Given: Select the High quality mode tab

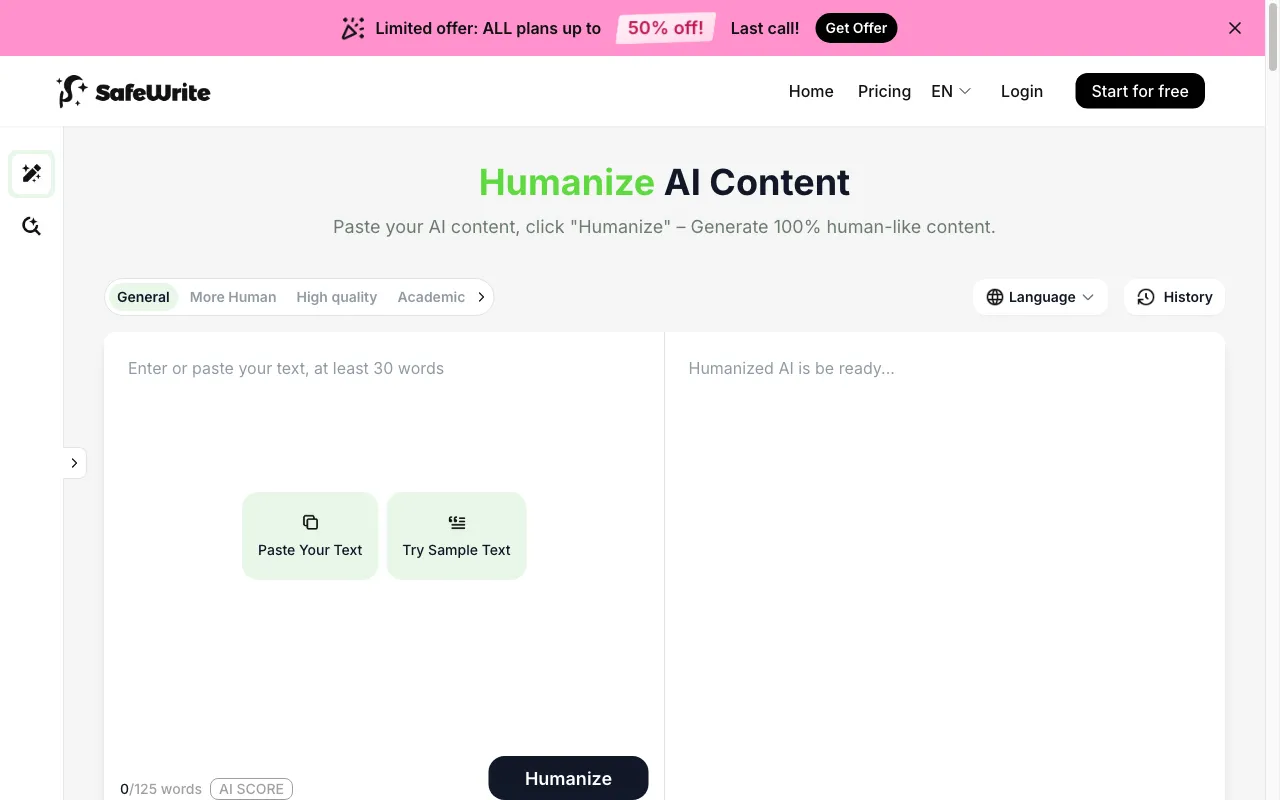Looking at the screenshot, I should [337, 297].
